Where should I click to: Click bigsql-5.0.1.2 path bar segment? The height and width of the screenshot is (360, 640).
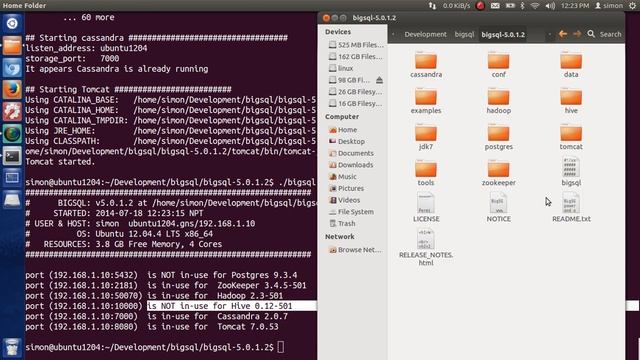pos(503,35)
